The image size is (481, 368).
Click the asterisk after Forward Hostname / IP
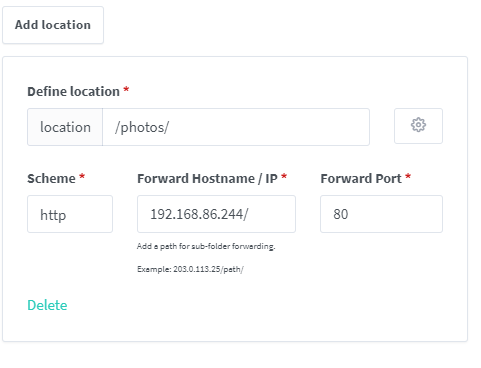[284, 177]
